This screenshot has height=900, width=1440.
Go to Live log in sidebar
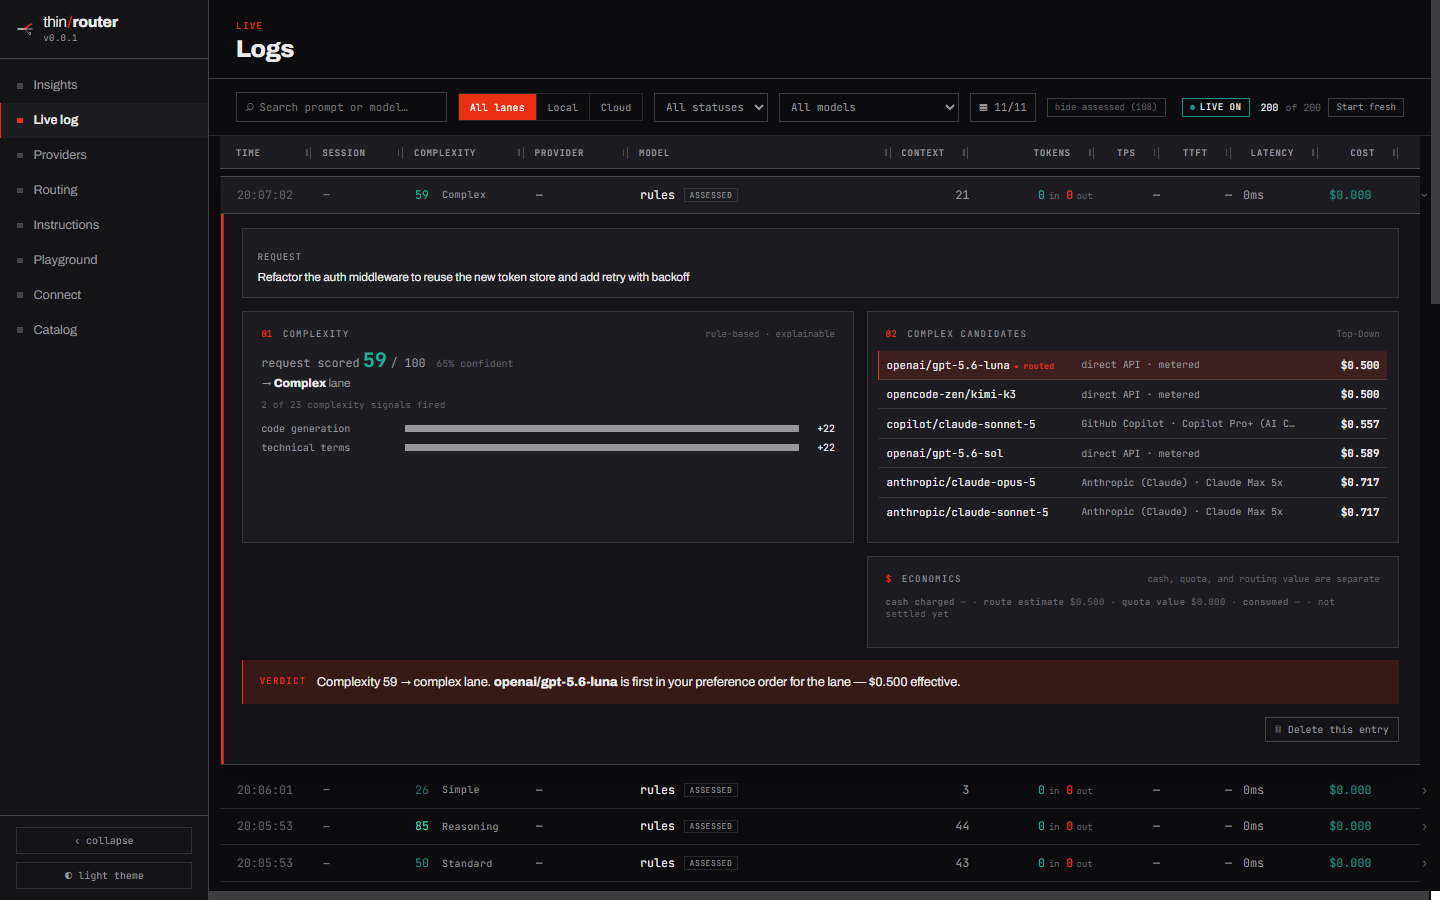tap(104, 120)
